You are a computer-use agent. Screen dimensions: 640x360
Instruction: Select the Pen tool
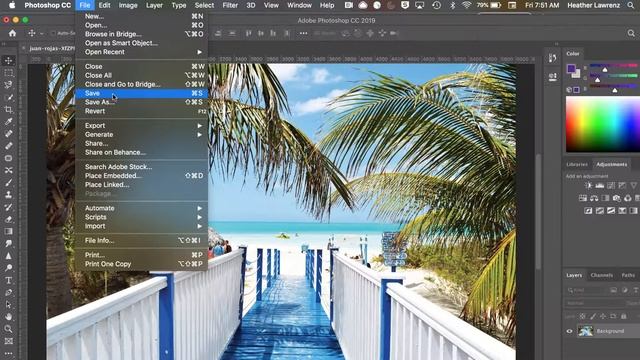pos(8,292)
